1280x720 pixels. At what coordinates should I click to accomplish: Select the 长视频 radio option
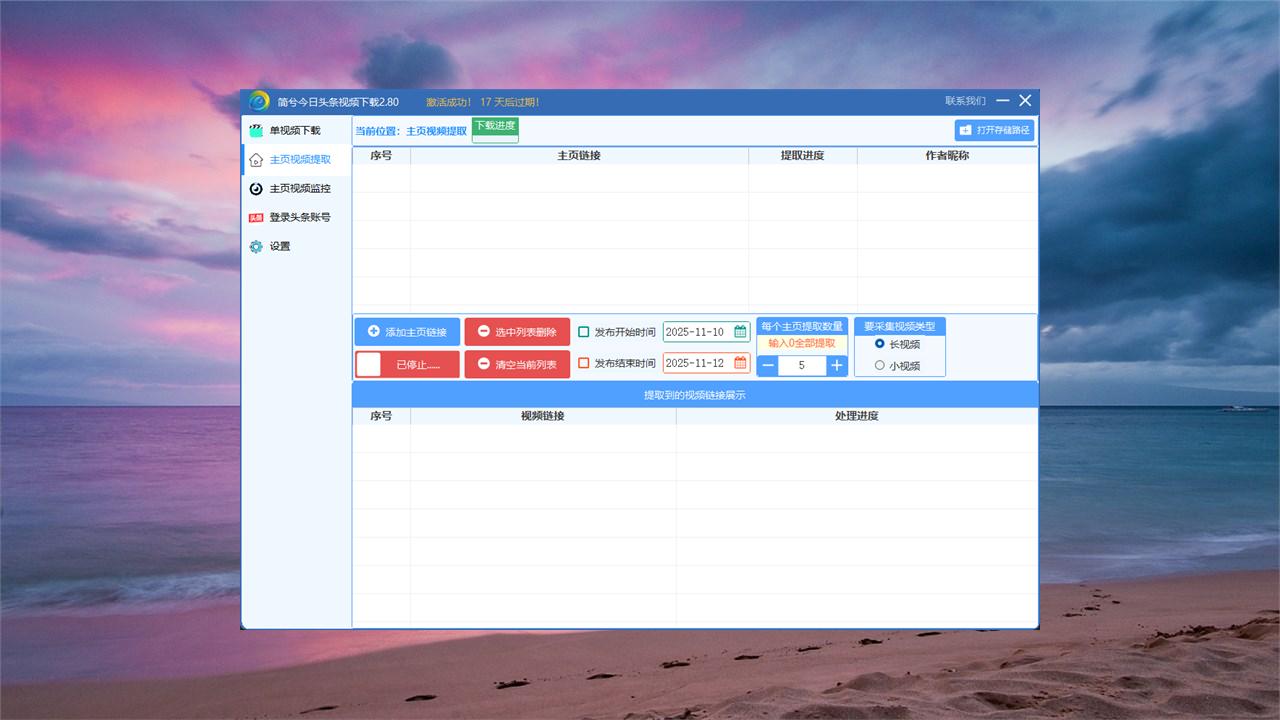(880, 344)
